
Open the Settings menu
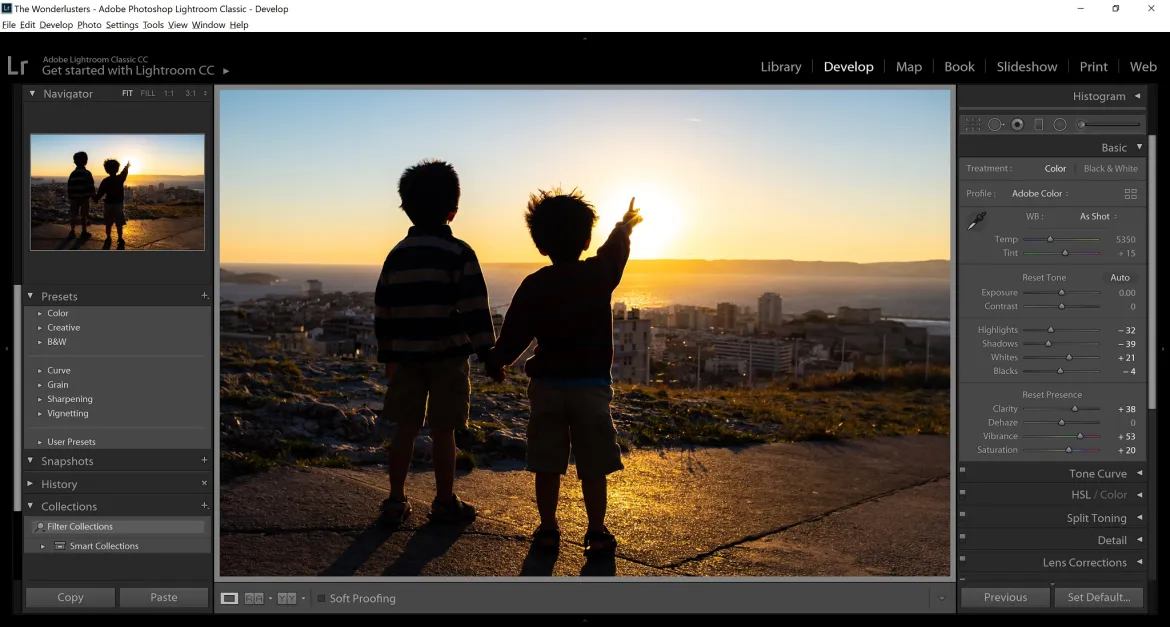[x=121, y=24]
